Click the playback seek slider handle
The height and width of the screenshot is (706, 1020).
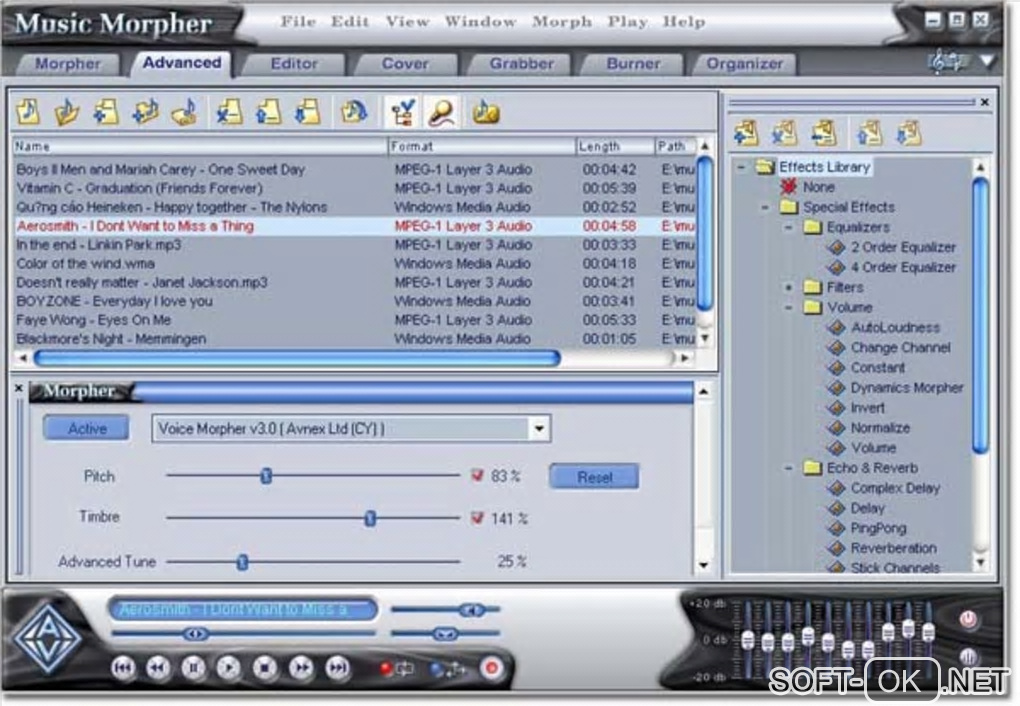[195, 633]
